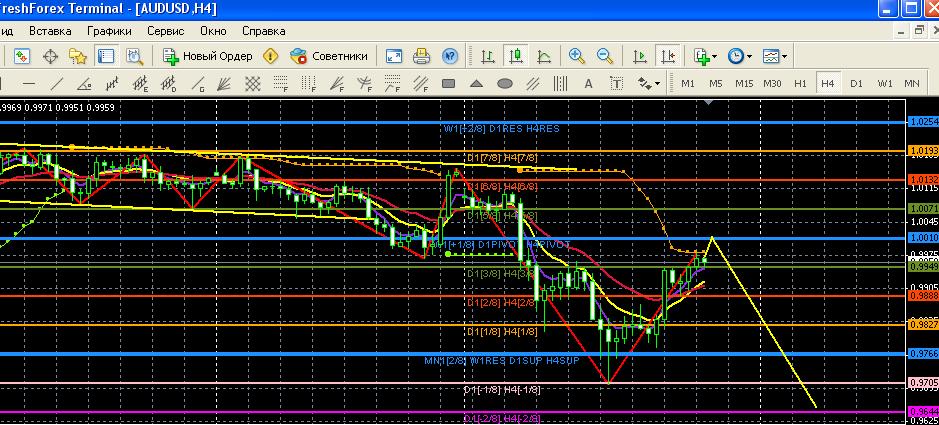
Task: Switch chart to full screen mode icon
Action: click(393, 56)
